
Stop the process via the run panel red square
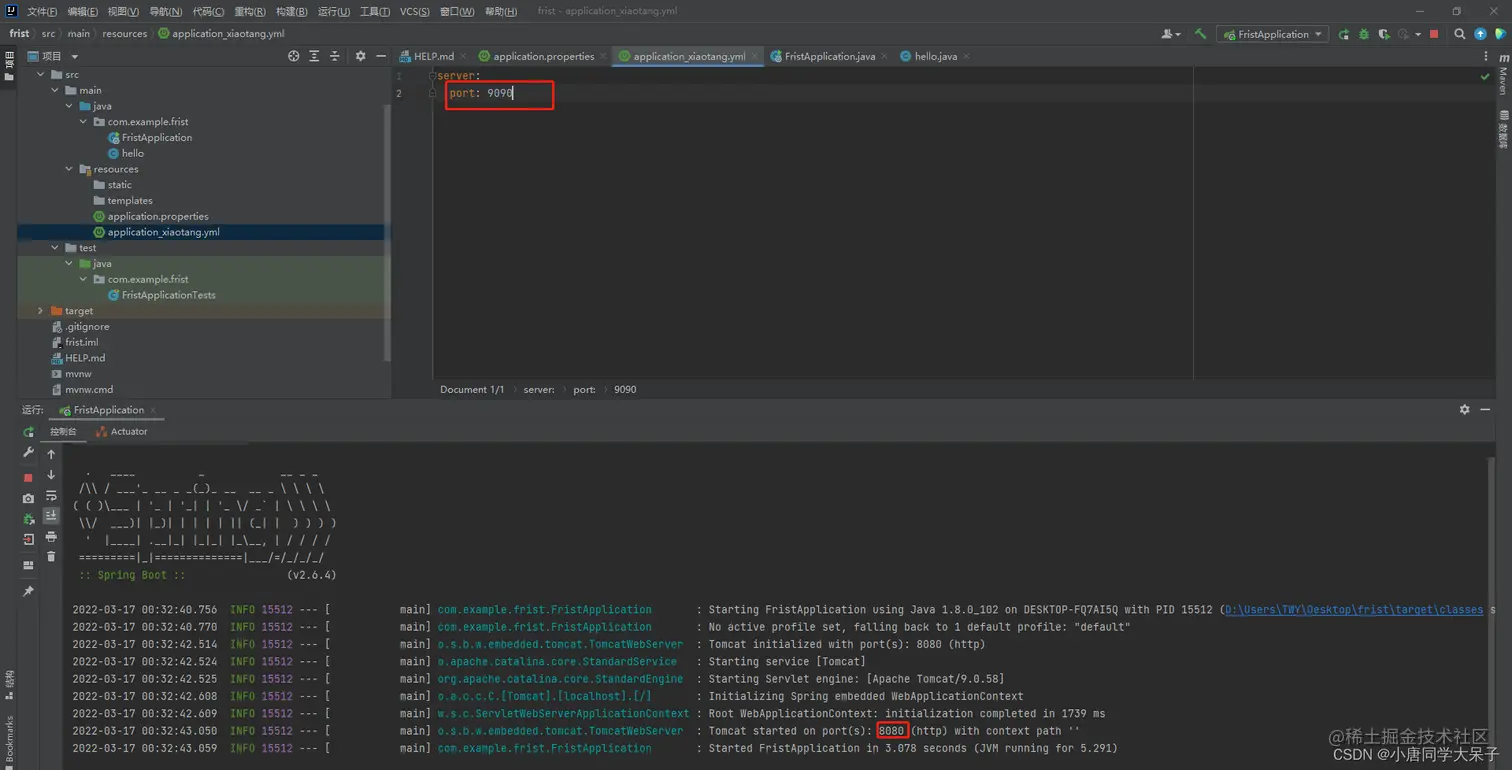[x=28, y=477]
